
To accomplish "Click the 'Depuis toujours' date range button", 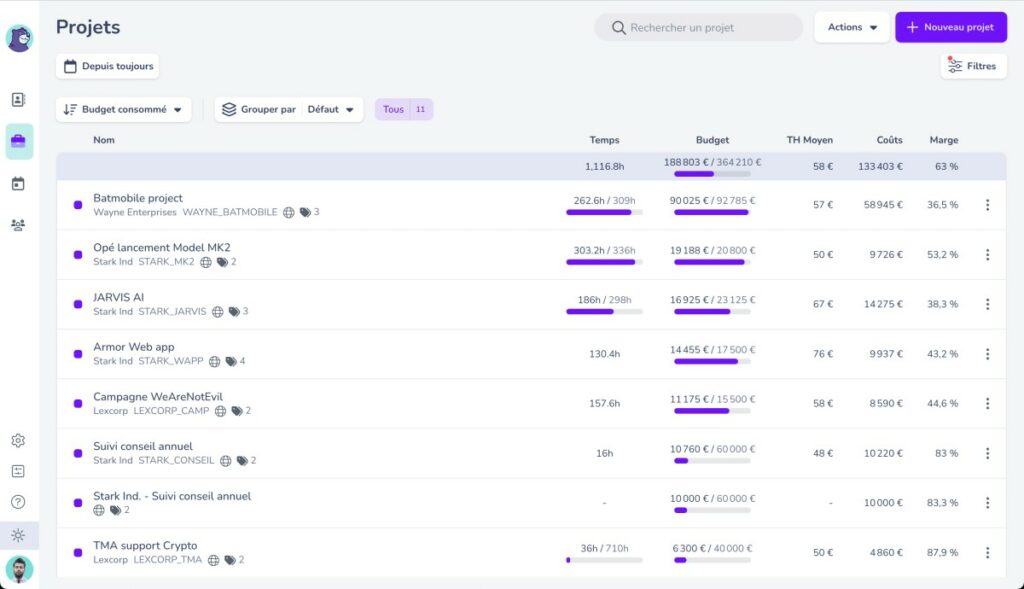I will click(108, 66).
